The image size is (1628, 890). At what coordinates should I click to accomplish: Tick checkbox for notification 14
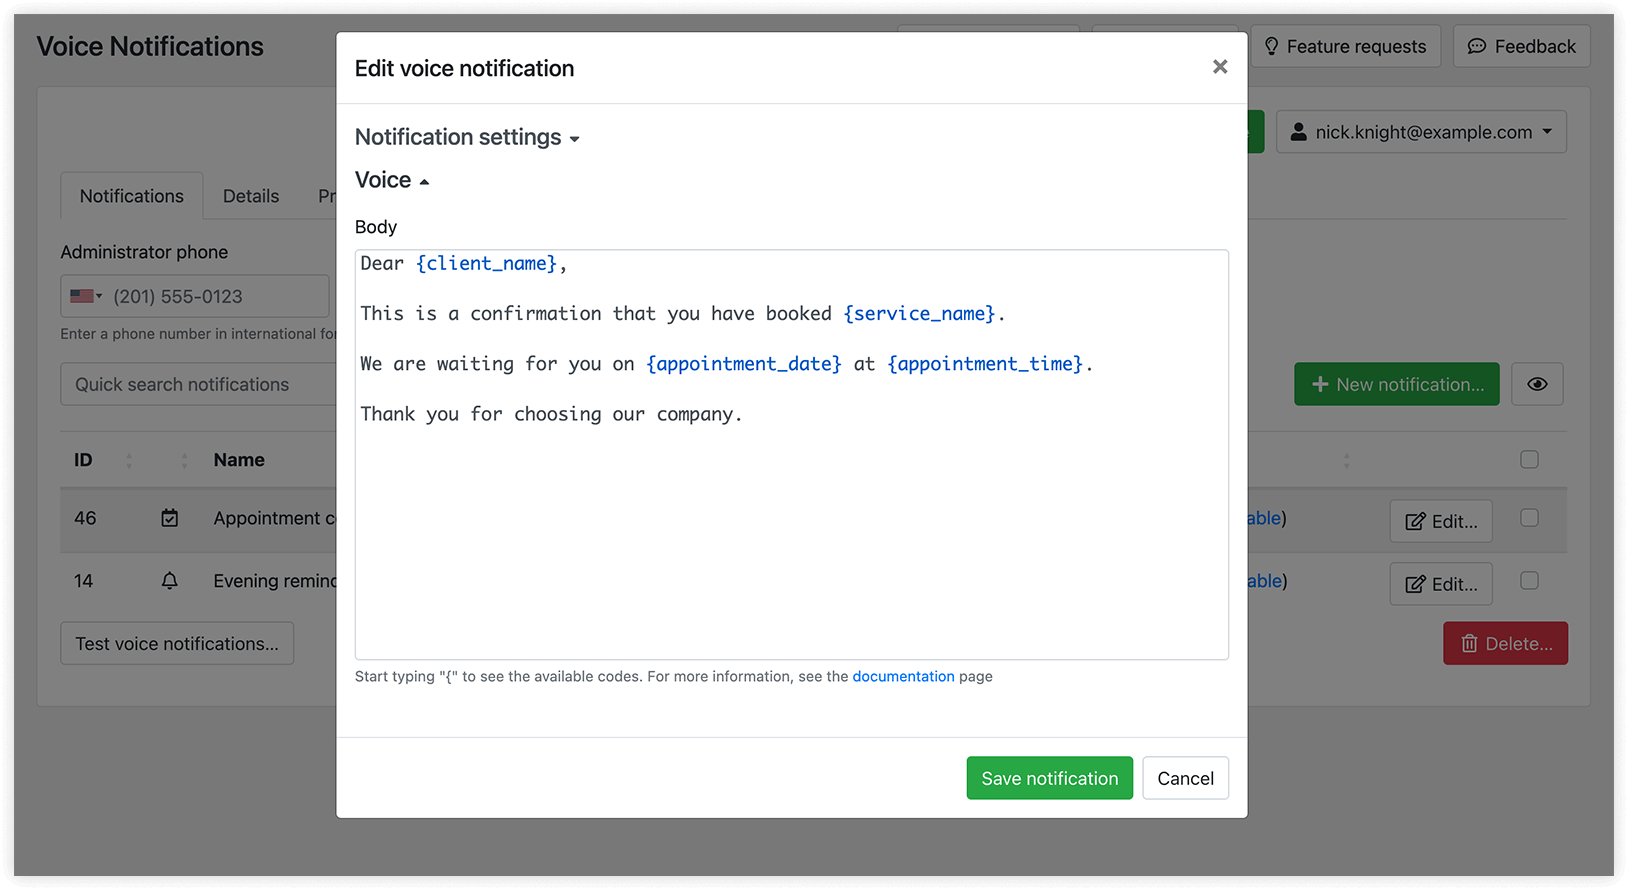pyautogui.click(x=1529, y=580)
